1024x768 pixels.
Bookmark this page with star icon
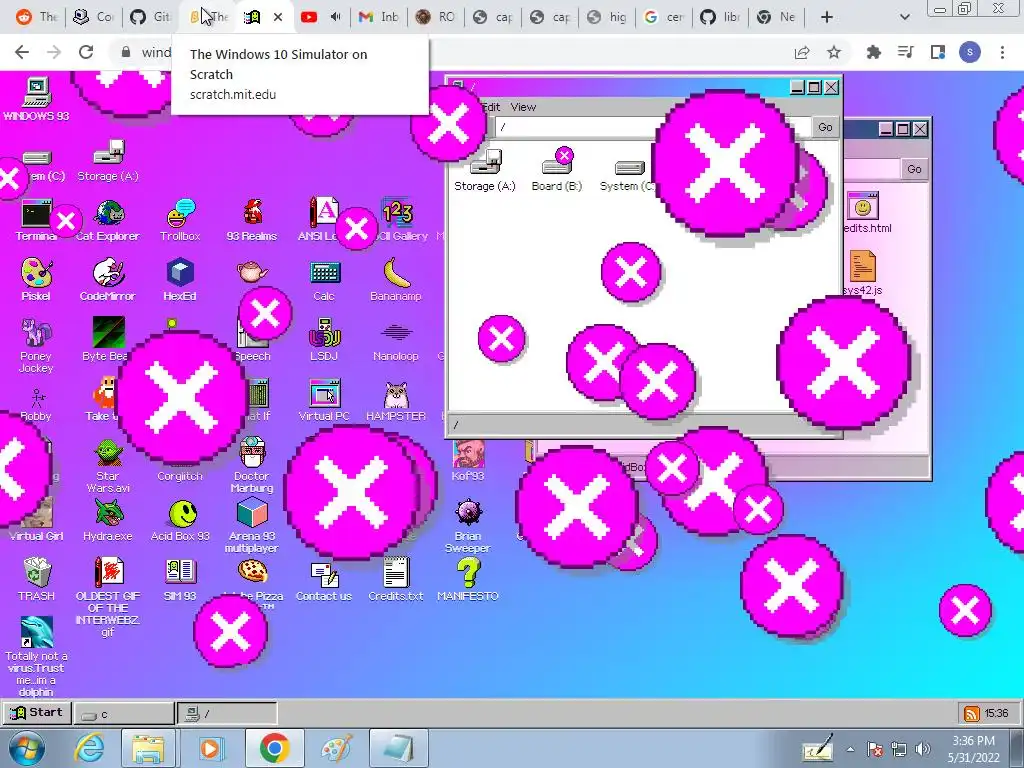(834, 52)
